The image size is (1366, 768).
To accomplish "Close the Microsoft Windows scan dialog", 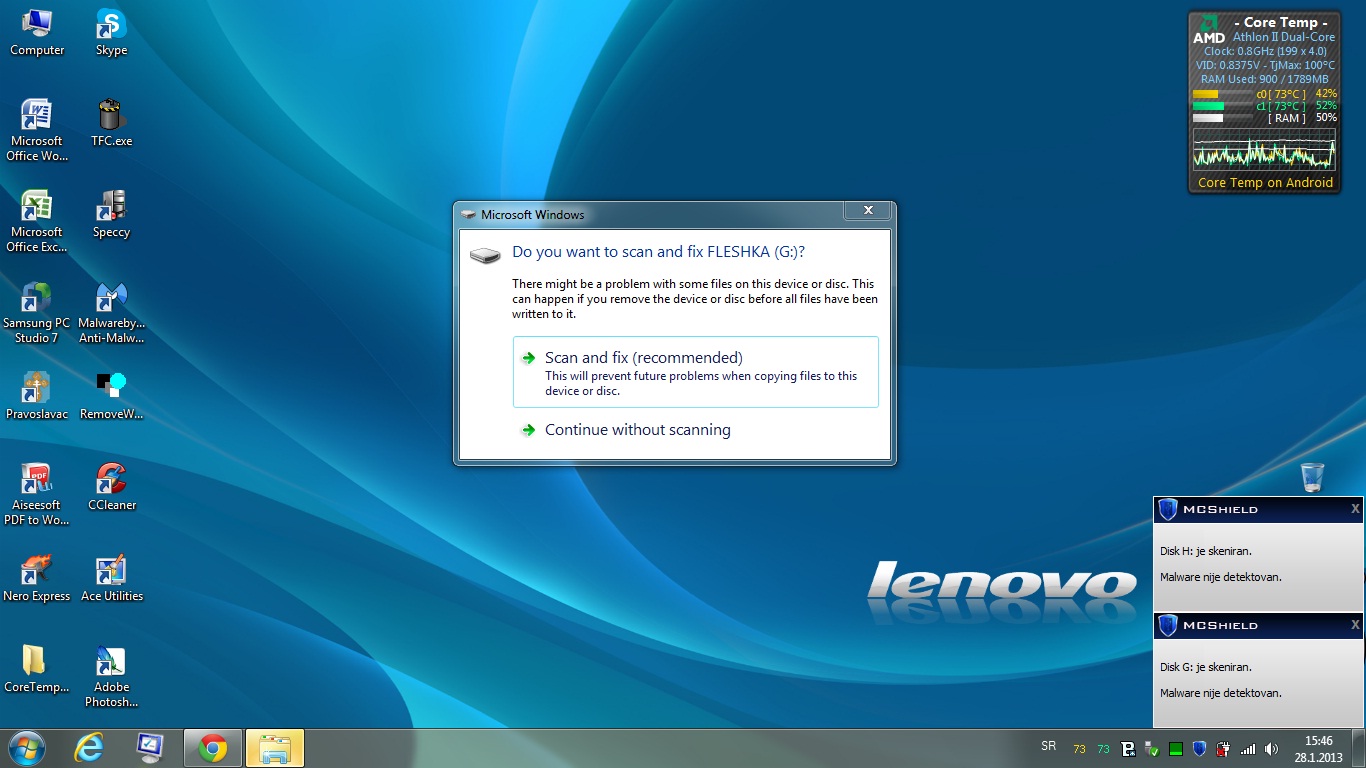I will point(868,210).
